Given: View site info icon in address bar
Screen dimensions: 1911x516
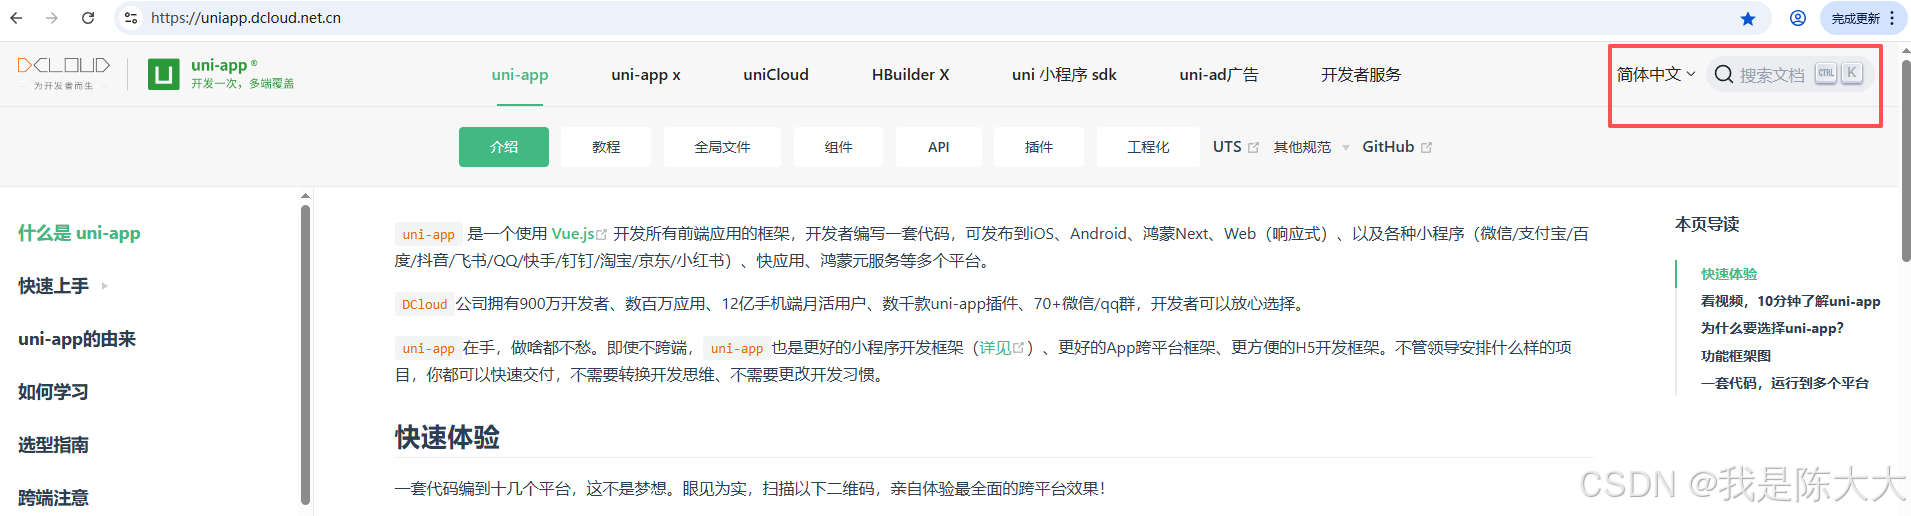Looking at the screenshot, I should point(131,18).
